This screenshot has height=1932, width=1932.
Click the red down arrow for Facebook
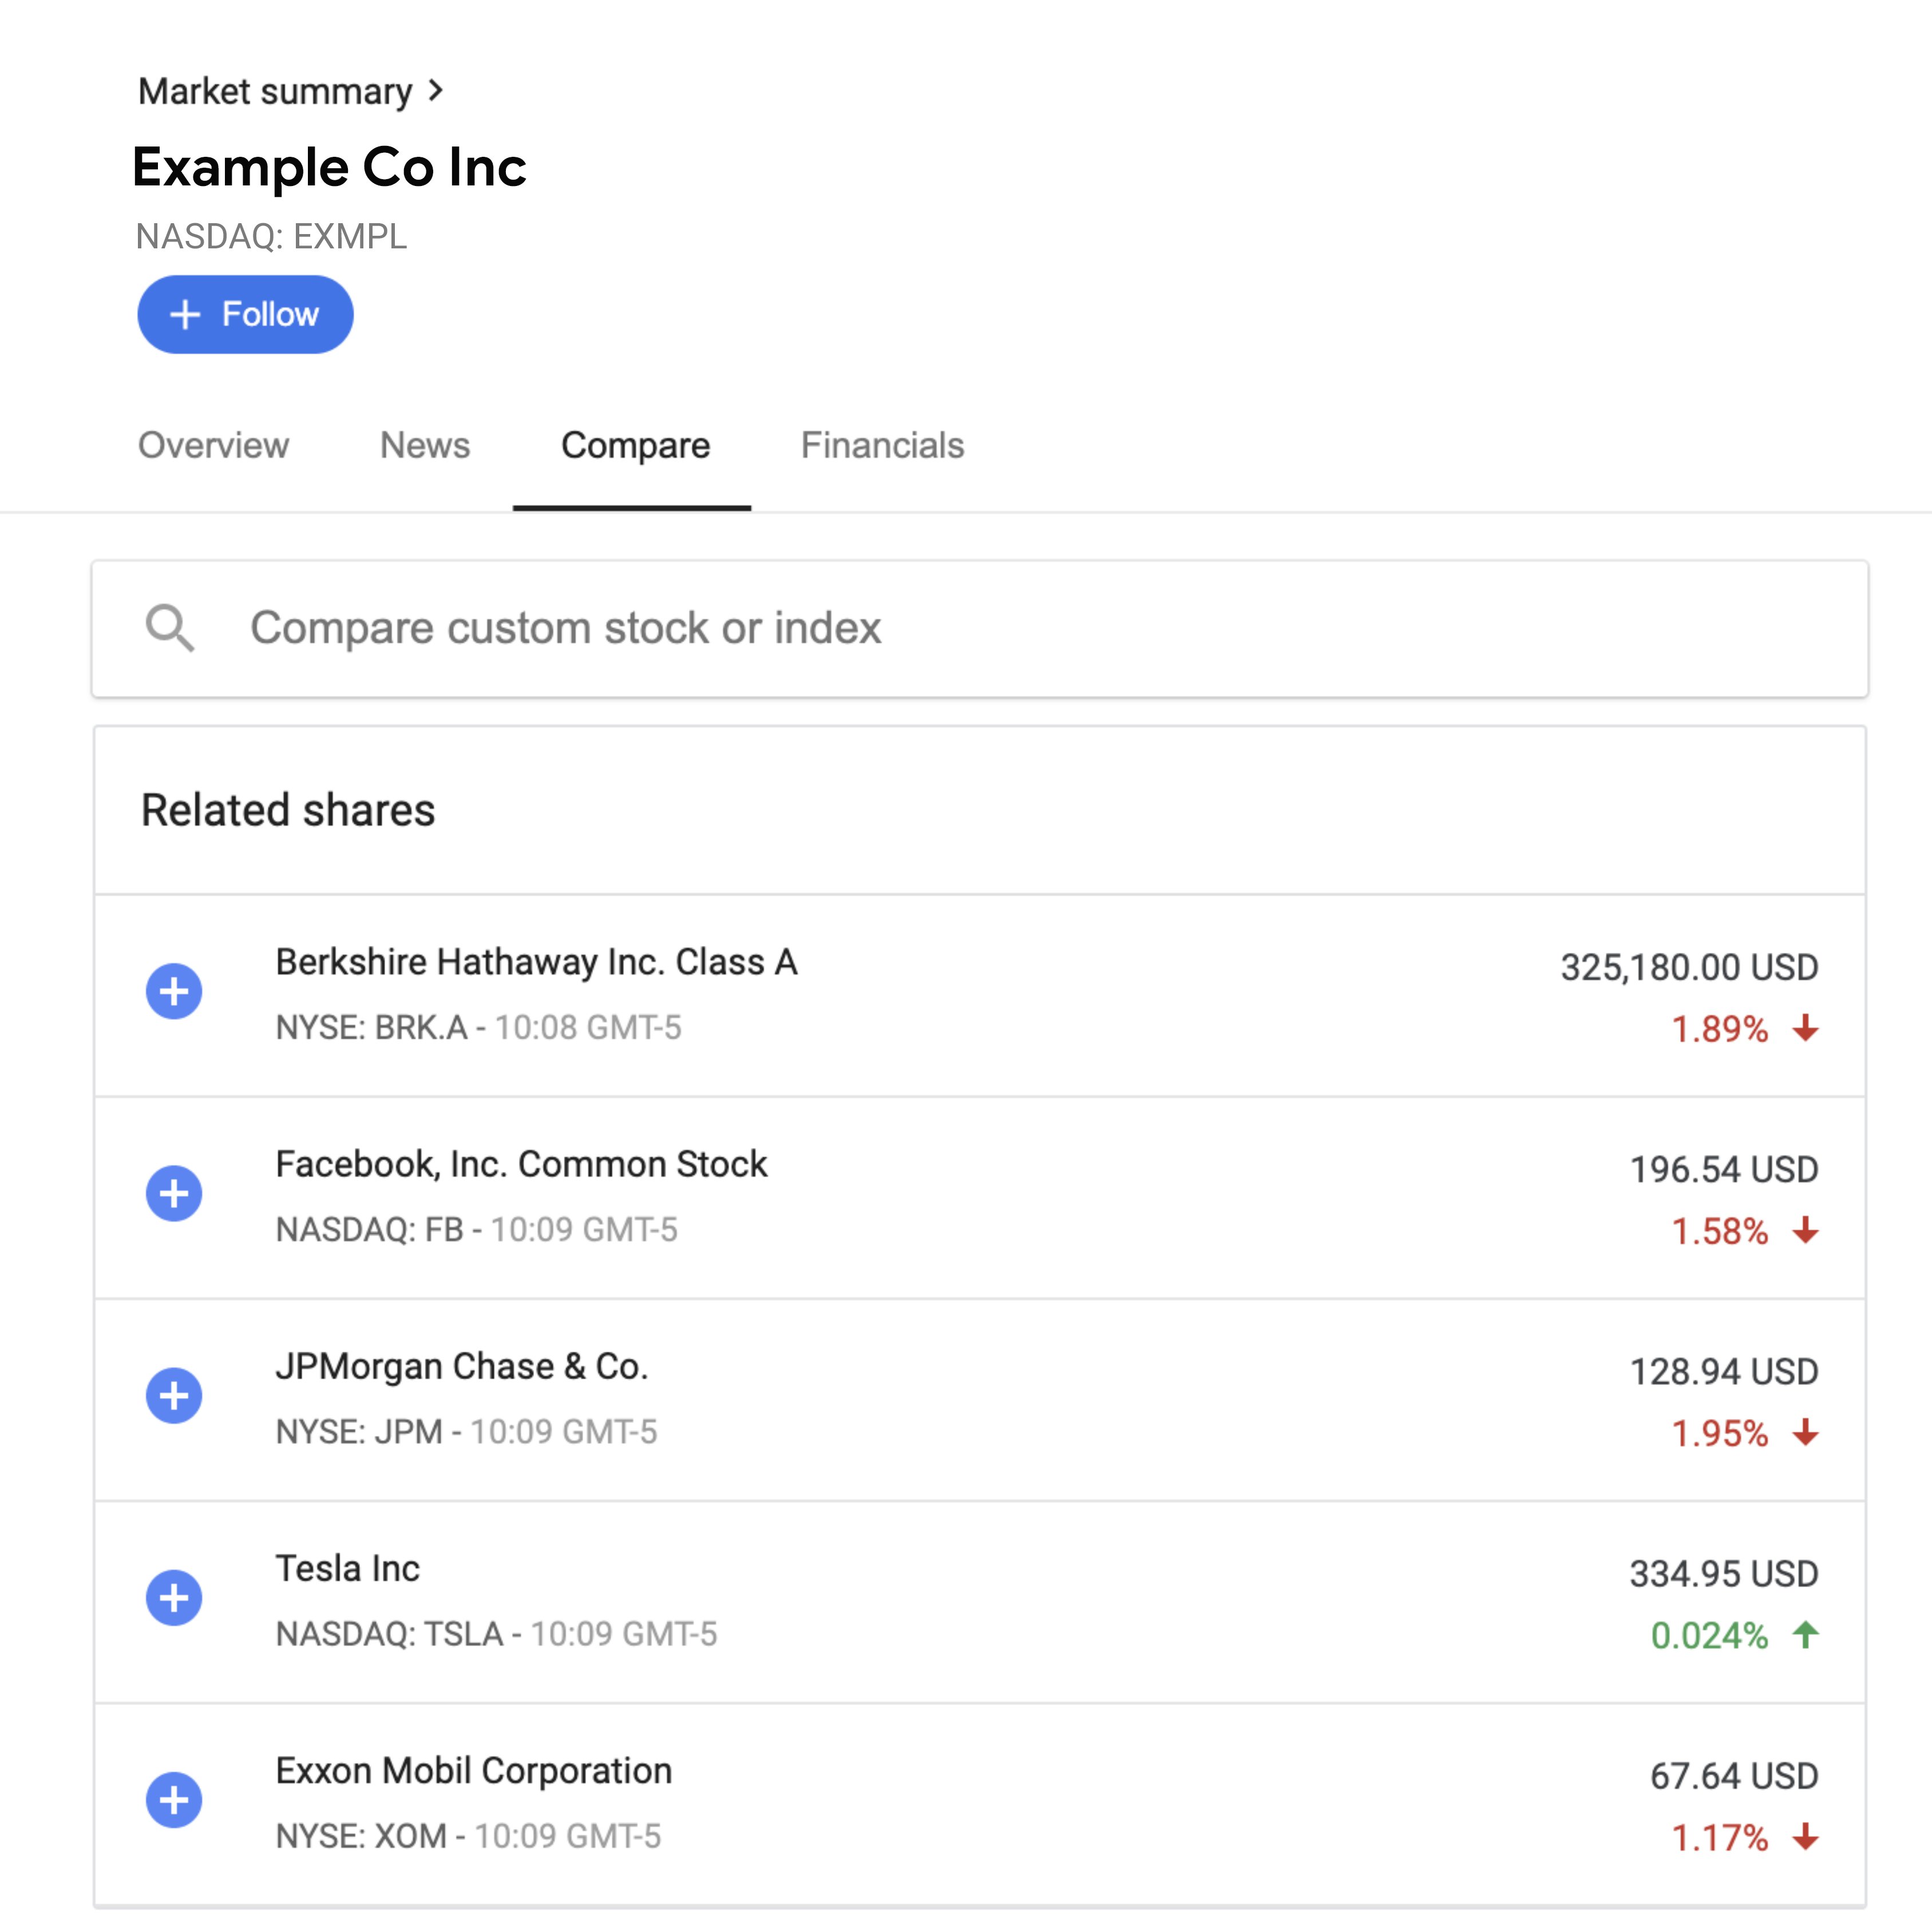(1805, 1230)
